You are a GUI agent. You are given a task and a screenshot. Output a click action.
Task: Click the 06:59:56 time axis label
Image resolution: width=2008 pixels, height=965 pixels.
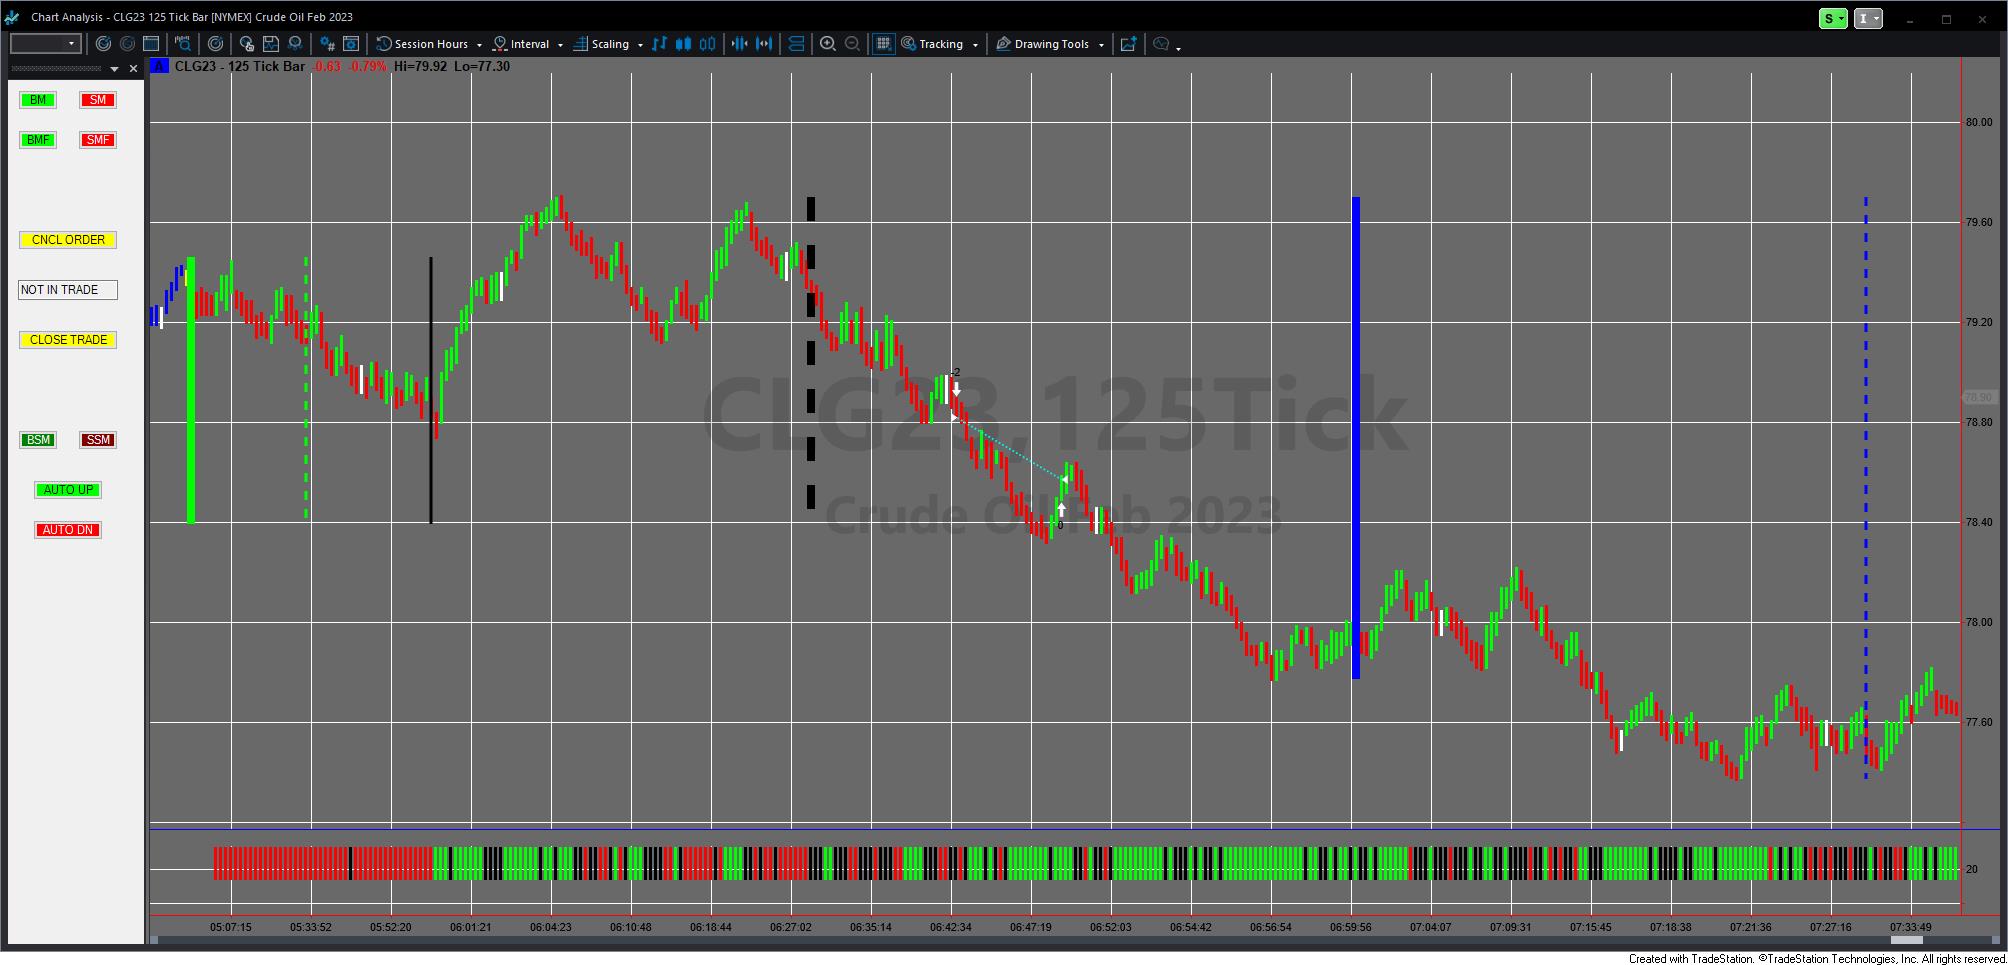coord(1350,927)
